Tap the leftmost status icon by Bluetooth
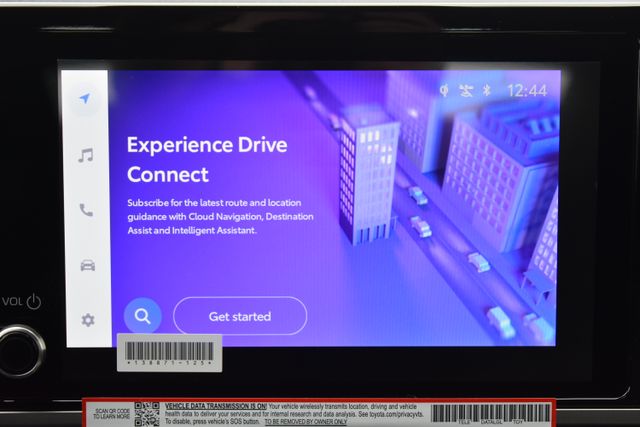Viewport: 640px width, 427px height. (444, 90)
